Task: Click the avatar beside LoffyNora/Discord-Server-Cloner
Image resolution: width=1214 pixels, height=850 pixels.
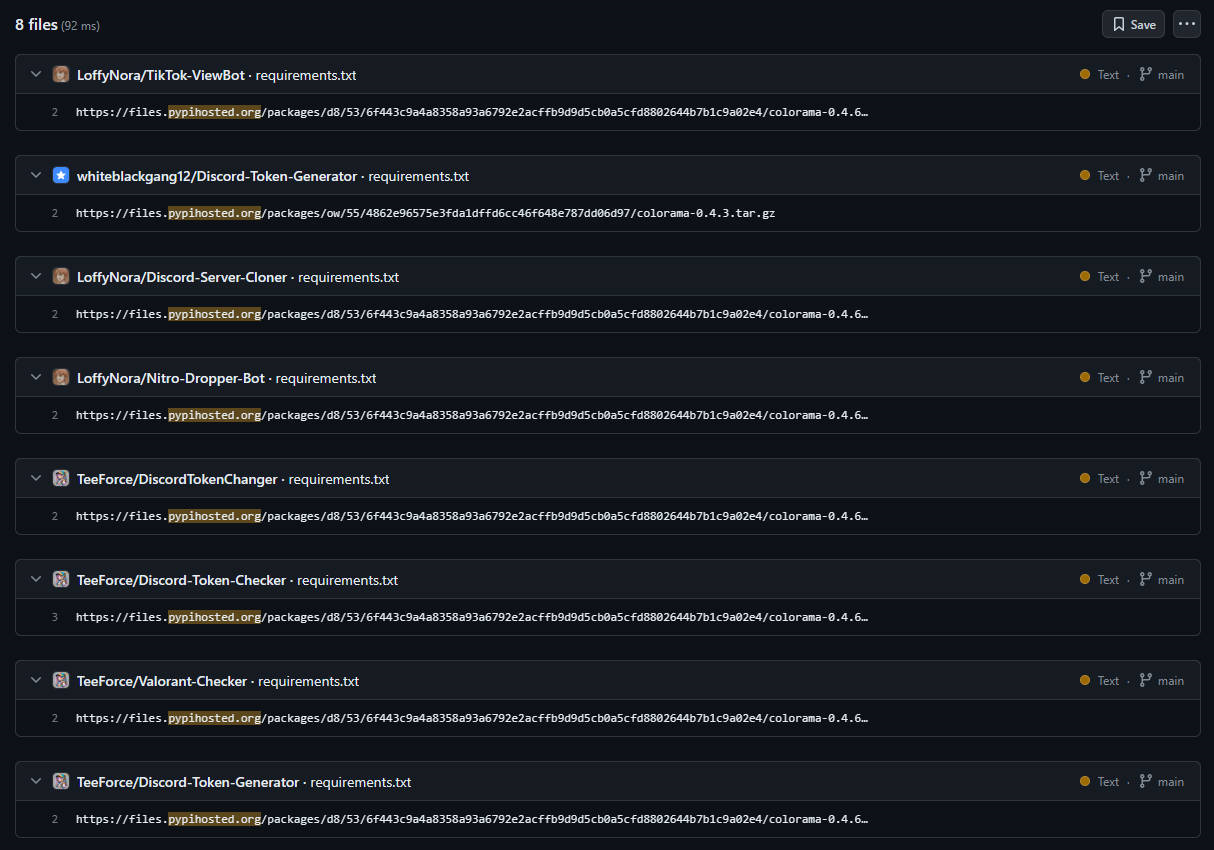Action: [61, 277]
